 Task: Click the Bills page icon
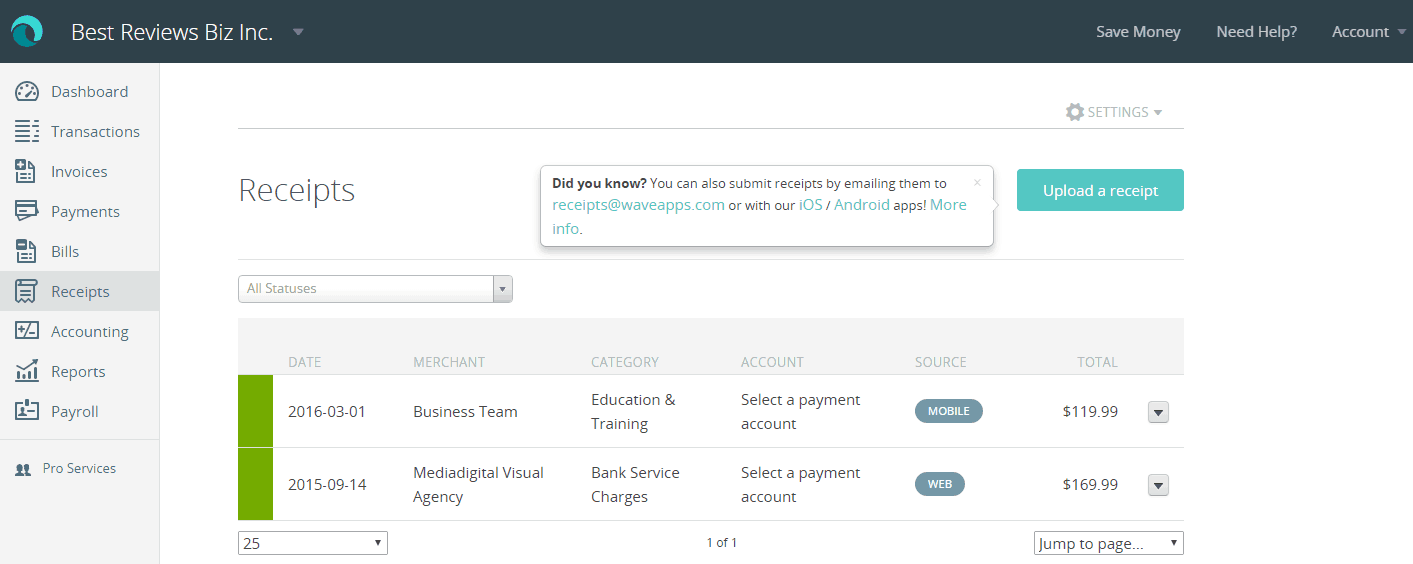click(x=27, y=251)
